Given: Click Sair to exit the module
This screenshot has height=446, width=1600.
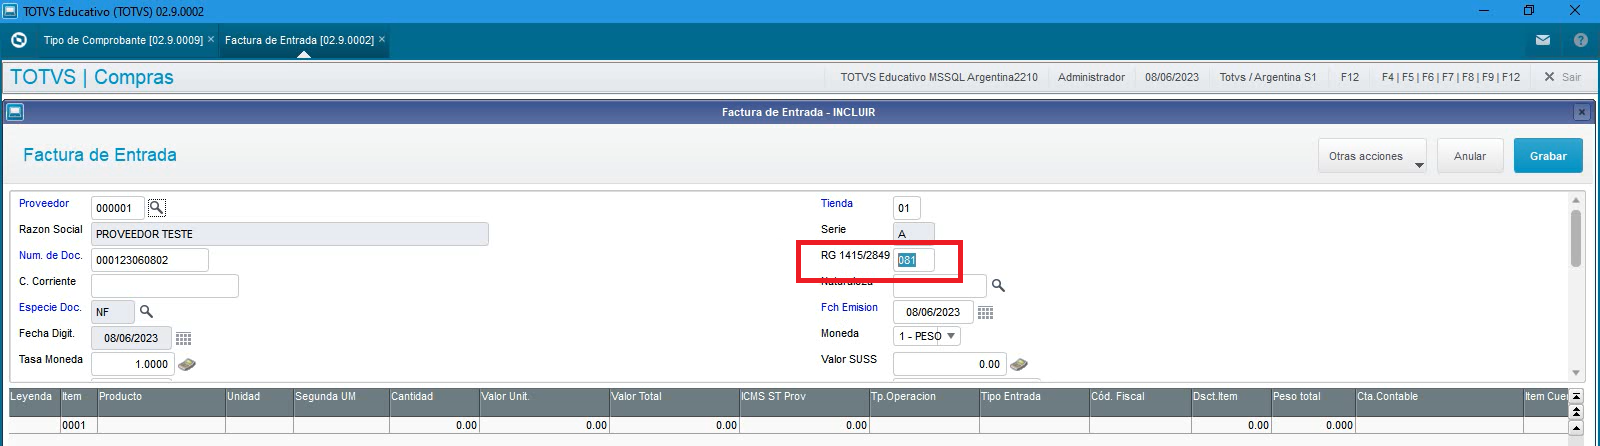Looking at the screenshot, I should coord(1563,77).
